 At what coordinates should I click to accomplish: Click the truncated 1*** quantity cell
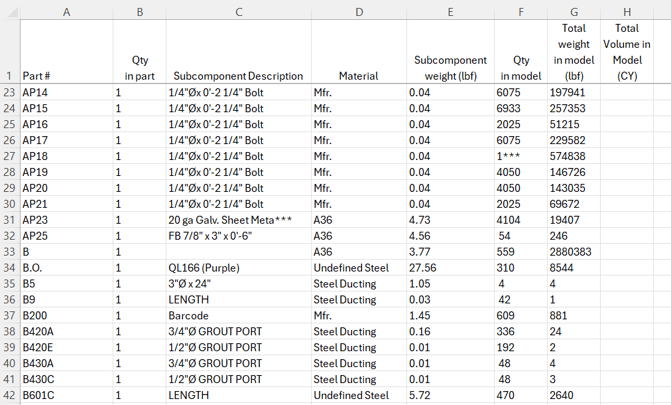(521, 156)
